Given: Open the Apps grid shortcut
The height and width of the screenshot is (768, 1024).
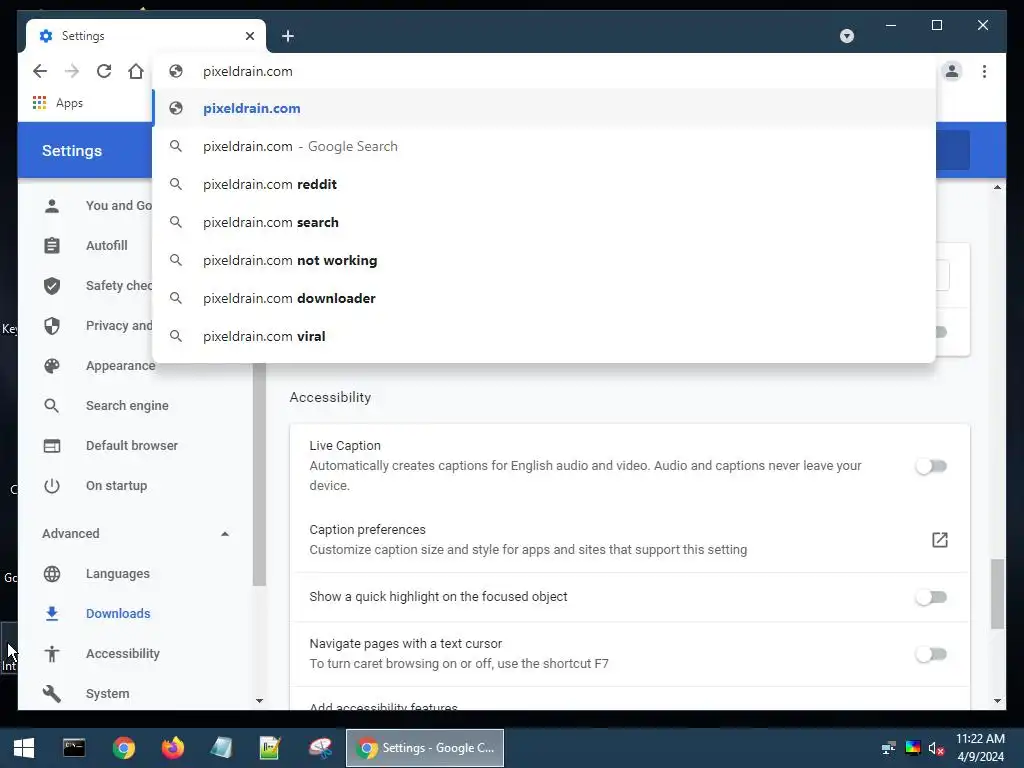Looking at the screenshot, I should tap(57, 103).
